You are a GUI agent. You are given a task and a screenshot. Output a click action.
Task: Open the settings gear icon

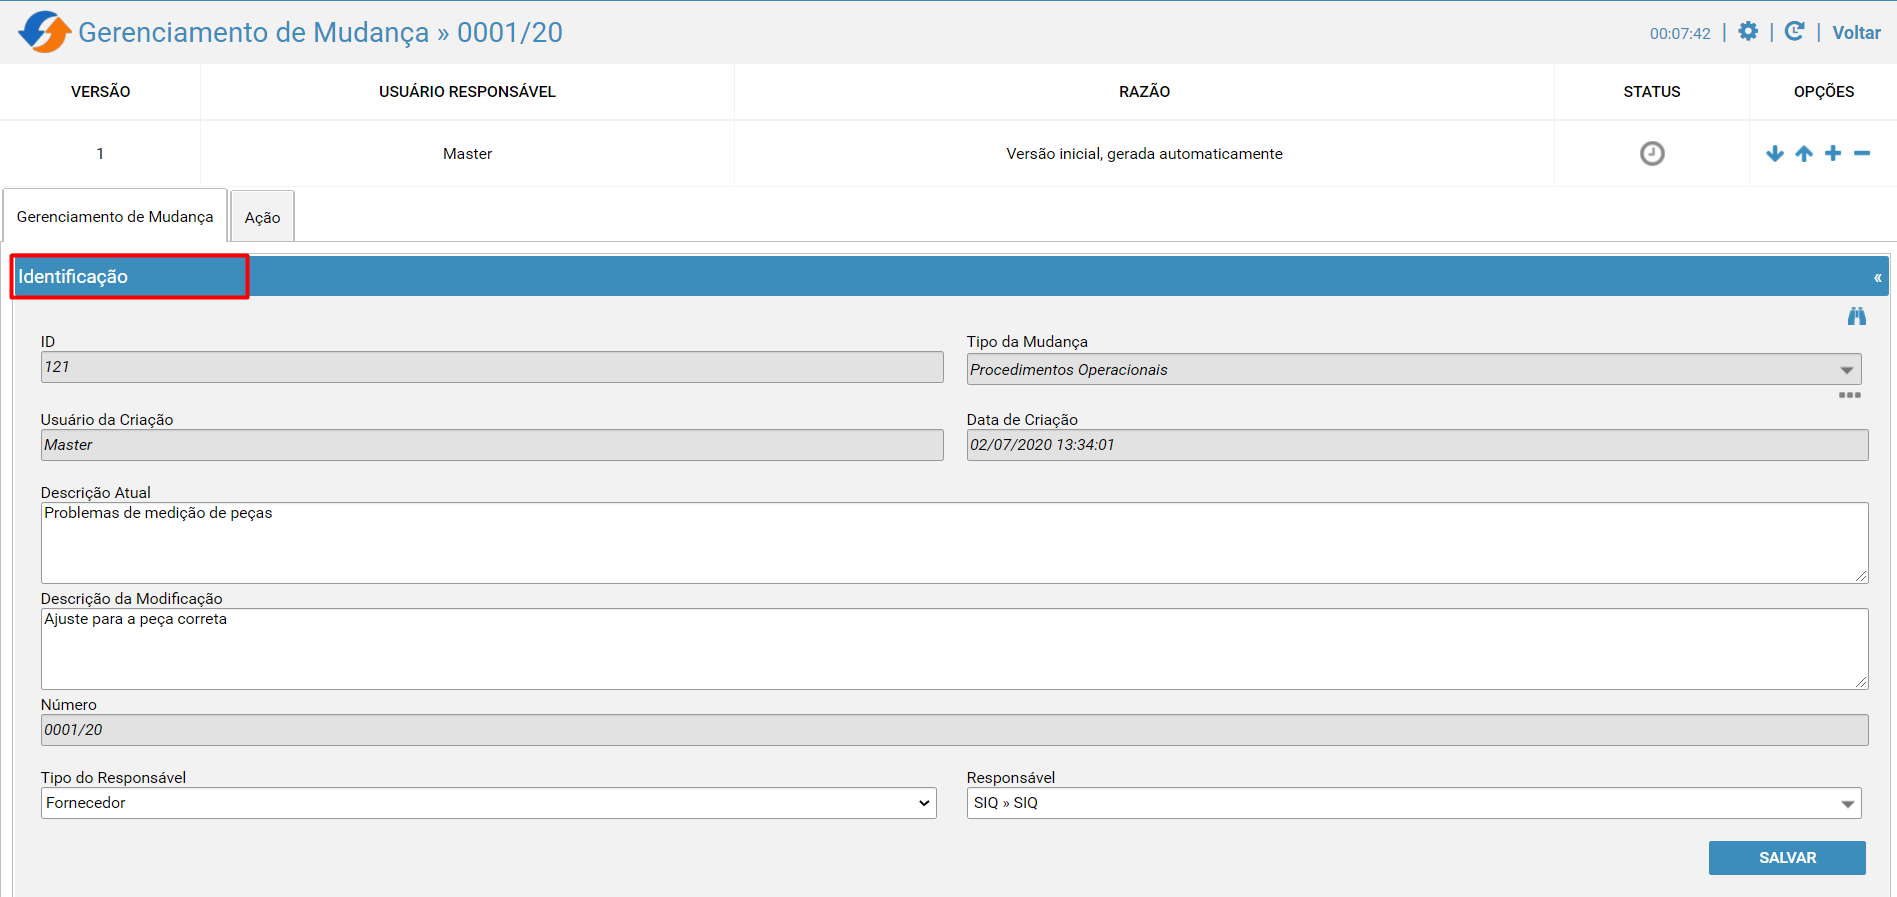pyautogui.click(x=1748, y=31)
